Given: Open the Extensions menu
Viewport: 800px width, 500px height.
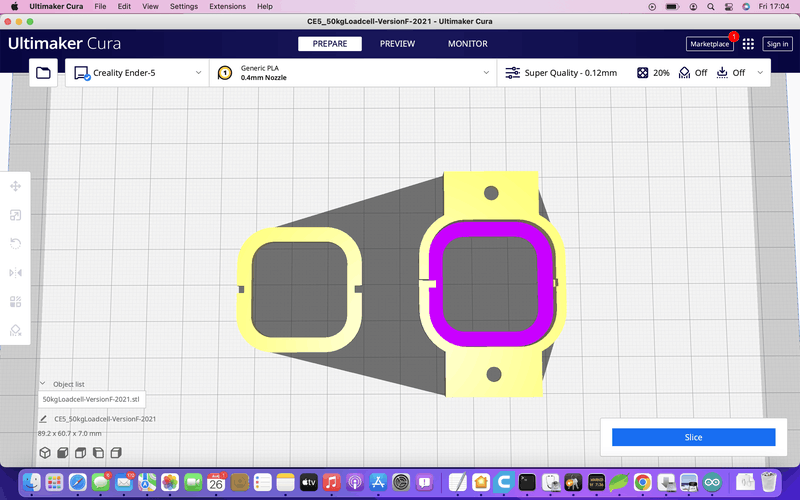Looking at the screenshot, I should point(227,6).
